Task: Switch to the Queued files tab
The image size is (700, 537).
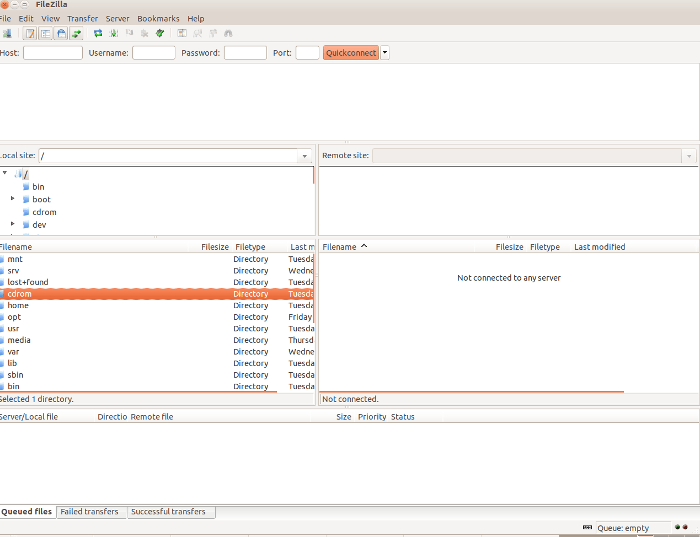Action: click(27, 512)
